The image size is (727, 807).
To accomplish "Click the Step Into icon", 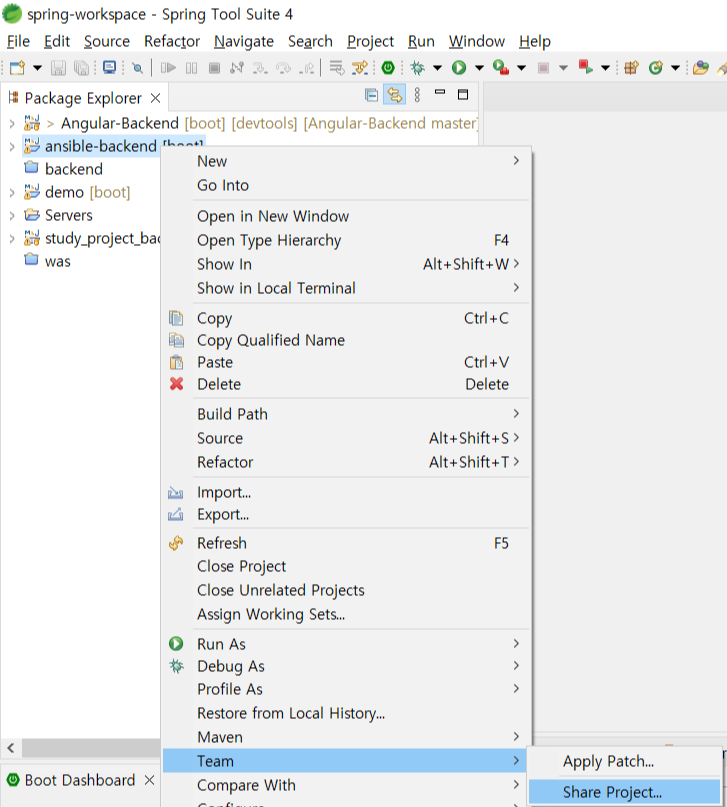I will coord(260,67).
